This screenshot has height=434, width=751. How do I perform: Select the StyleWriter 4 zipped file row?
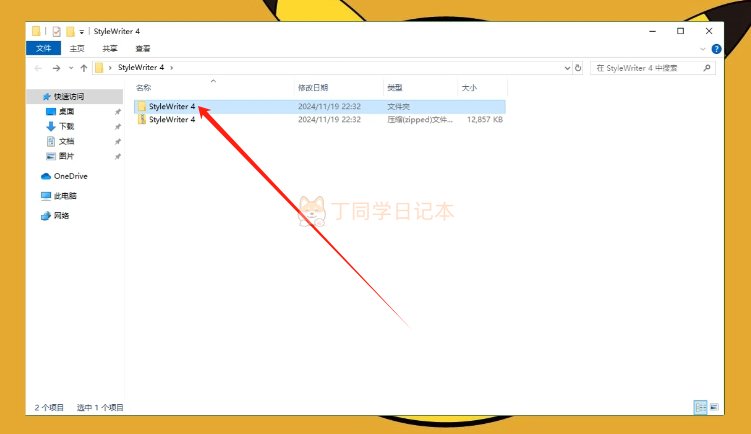point(320,120)
